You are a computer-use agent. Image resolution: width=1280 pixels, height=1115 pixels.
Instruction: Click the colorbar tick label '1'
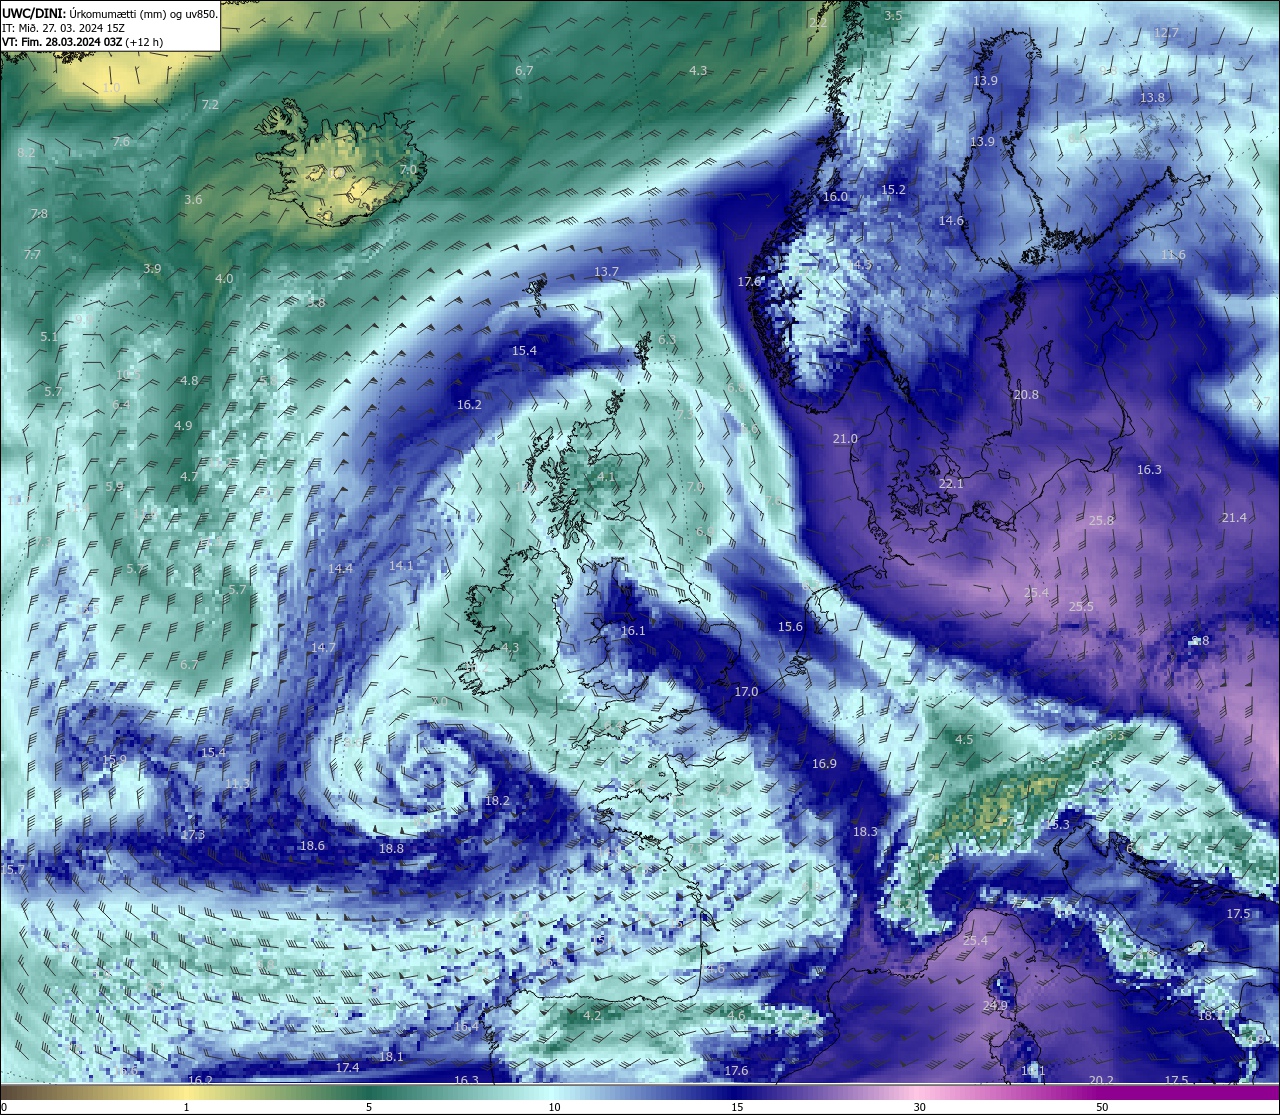(x=186, y=1107)
